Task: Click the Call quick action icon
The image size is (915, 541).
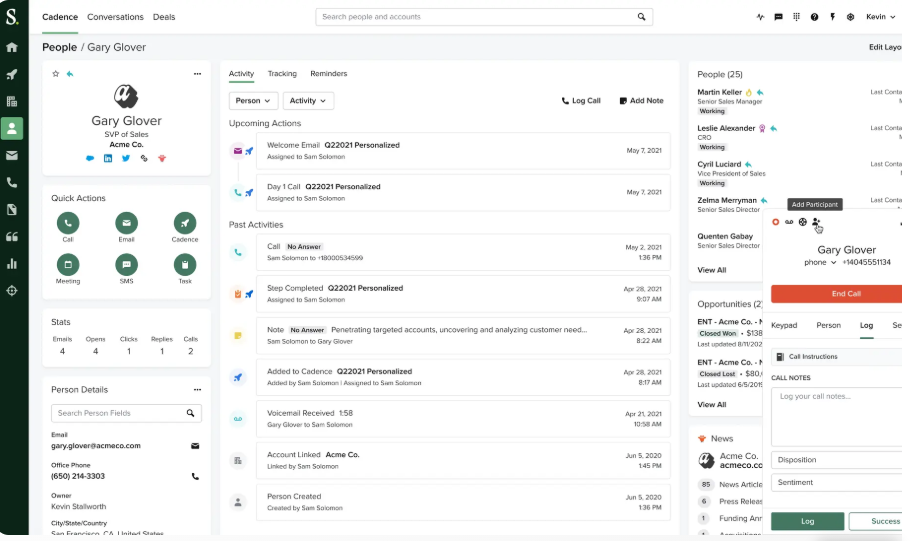Action: (68, 223)
